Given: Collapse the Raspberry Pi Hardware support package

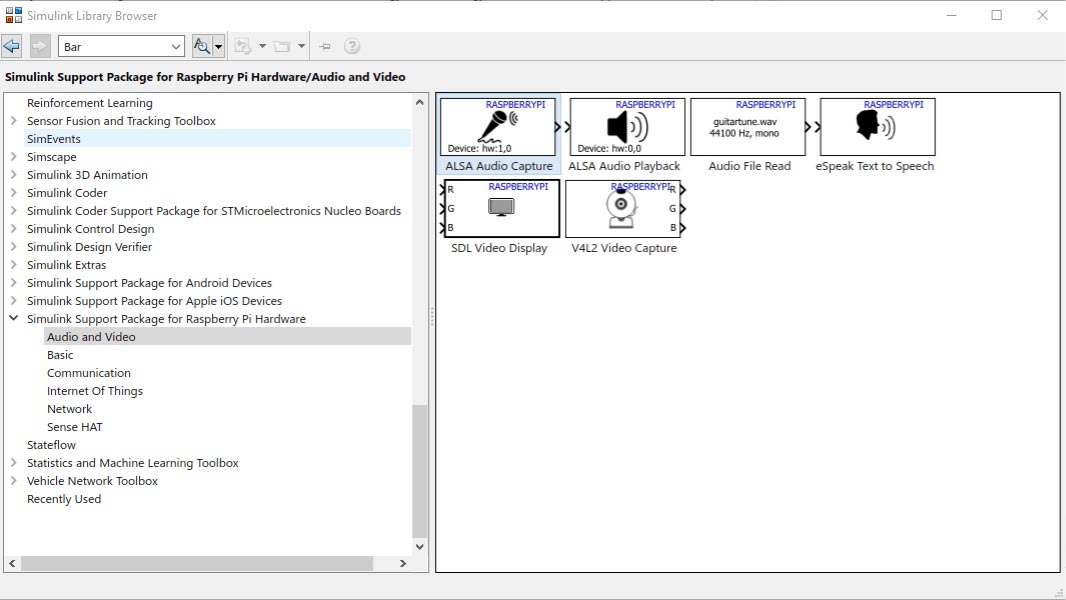Looking at the screenshot, I should coord(13,319).
